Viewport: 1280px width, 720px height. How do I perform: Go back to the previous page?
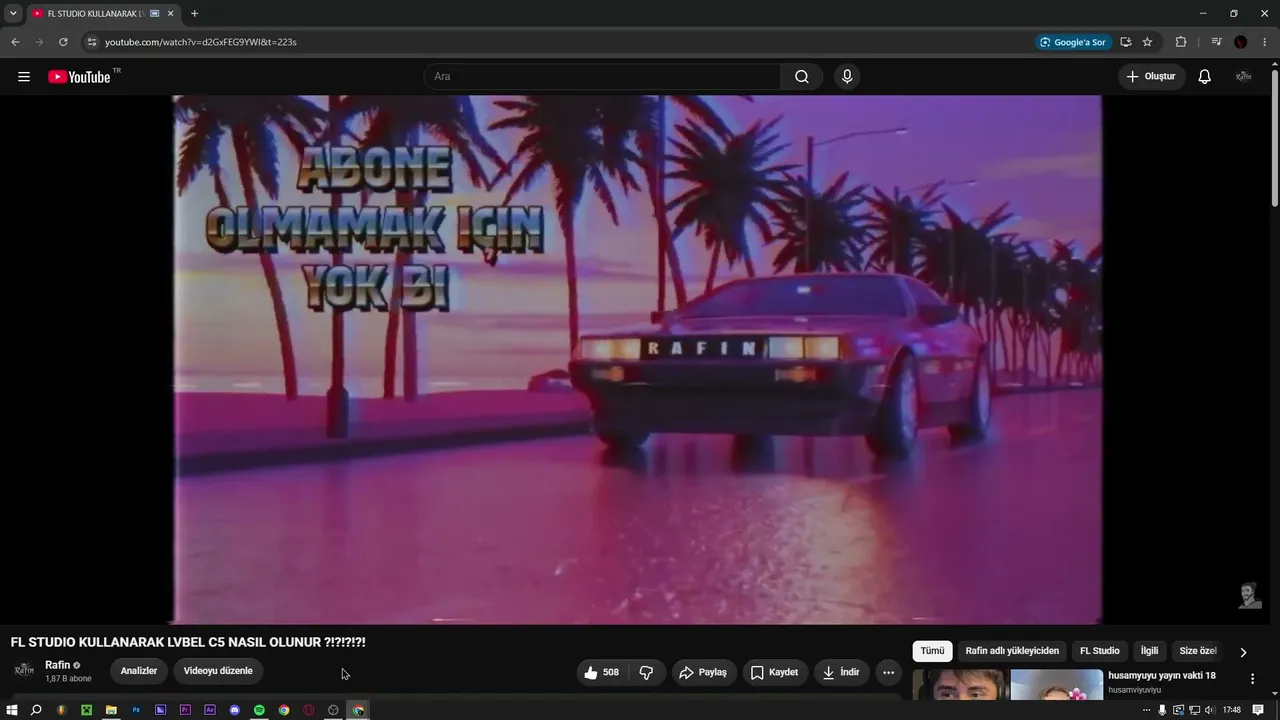15,42
